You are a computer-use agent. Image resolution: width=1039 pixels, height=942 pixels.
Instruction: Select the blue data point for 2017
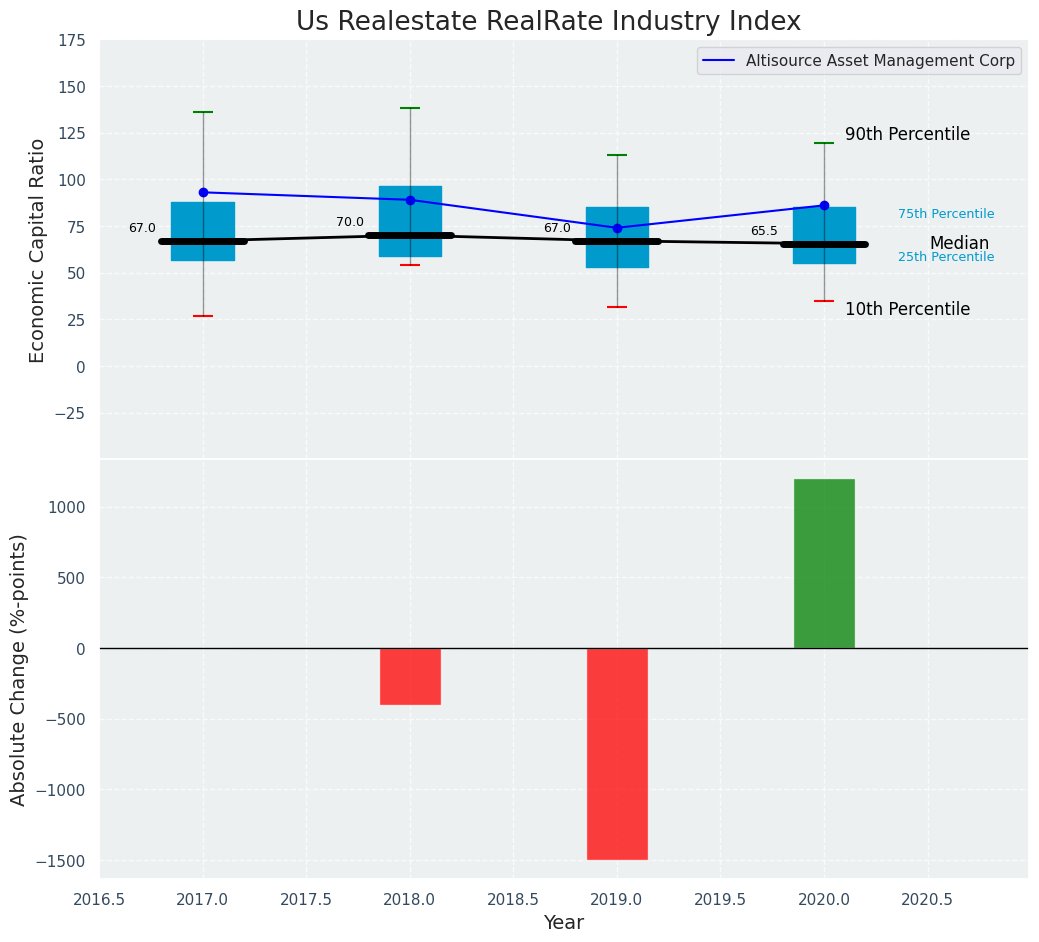point(203,192)
